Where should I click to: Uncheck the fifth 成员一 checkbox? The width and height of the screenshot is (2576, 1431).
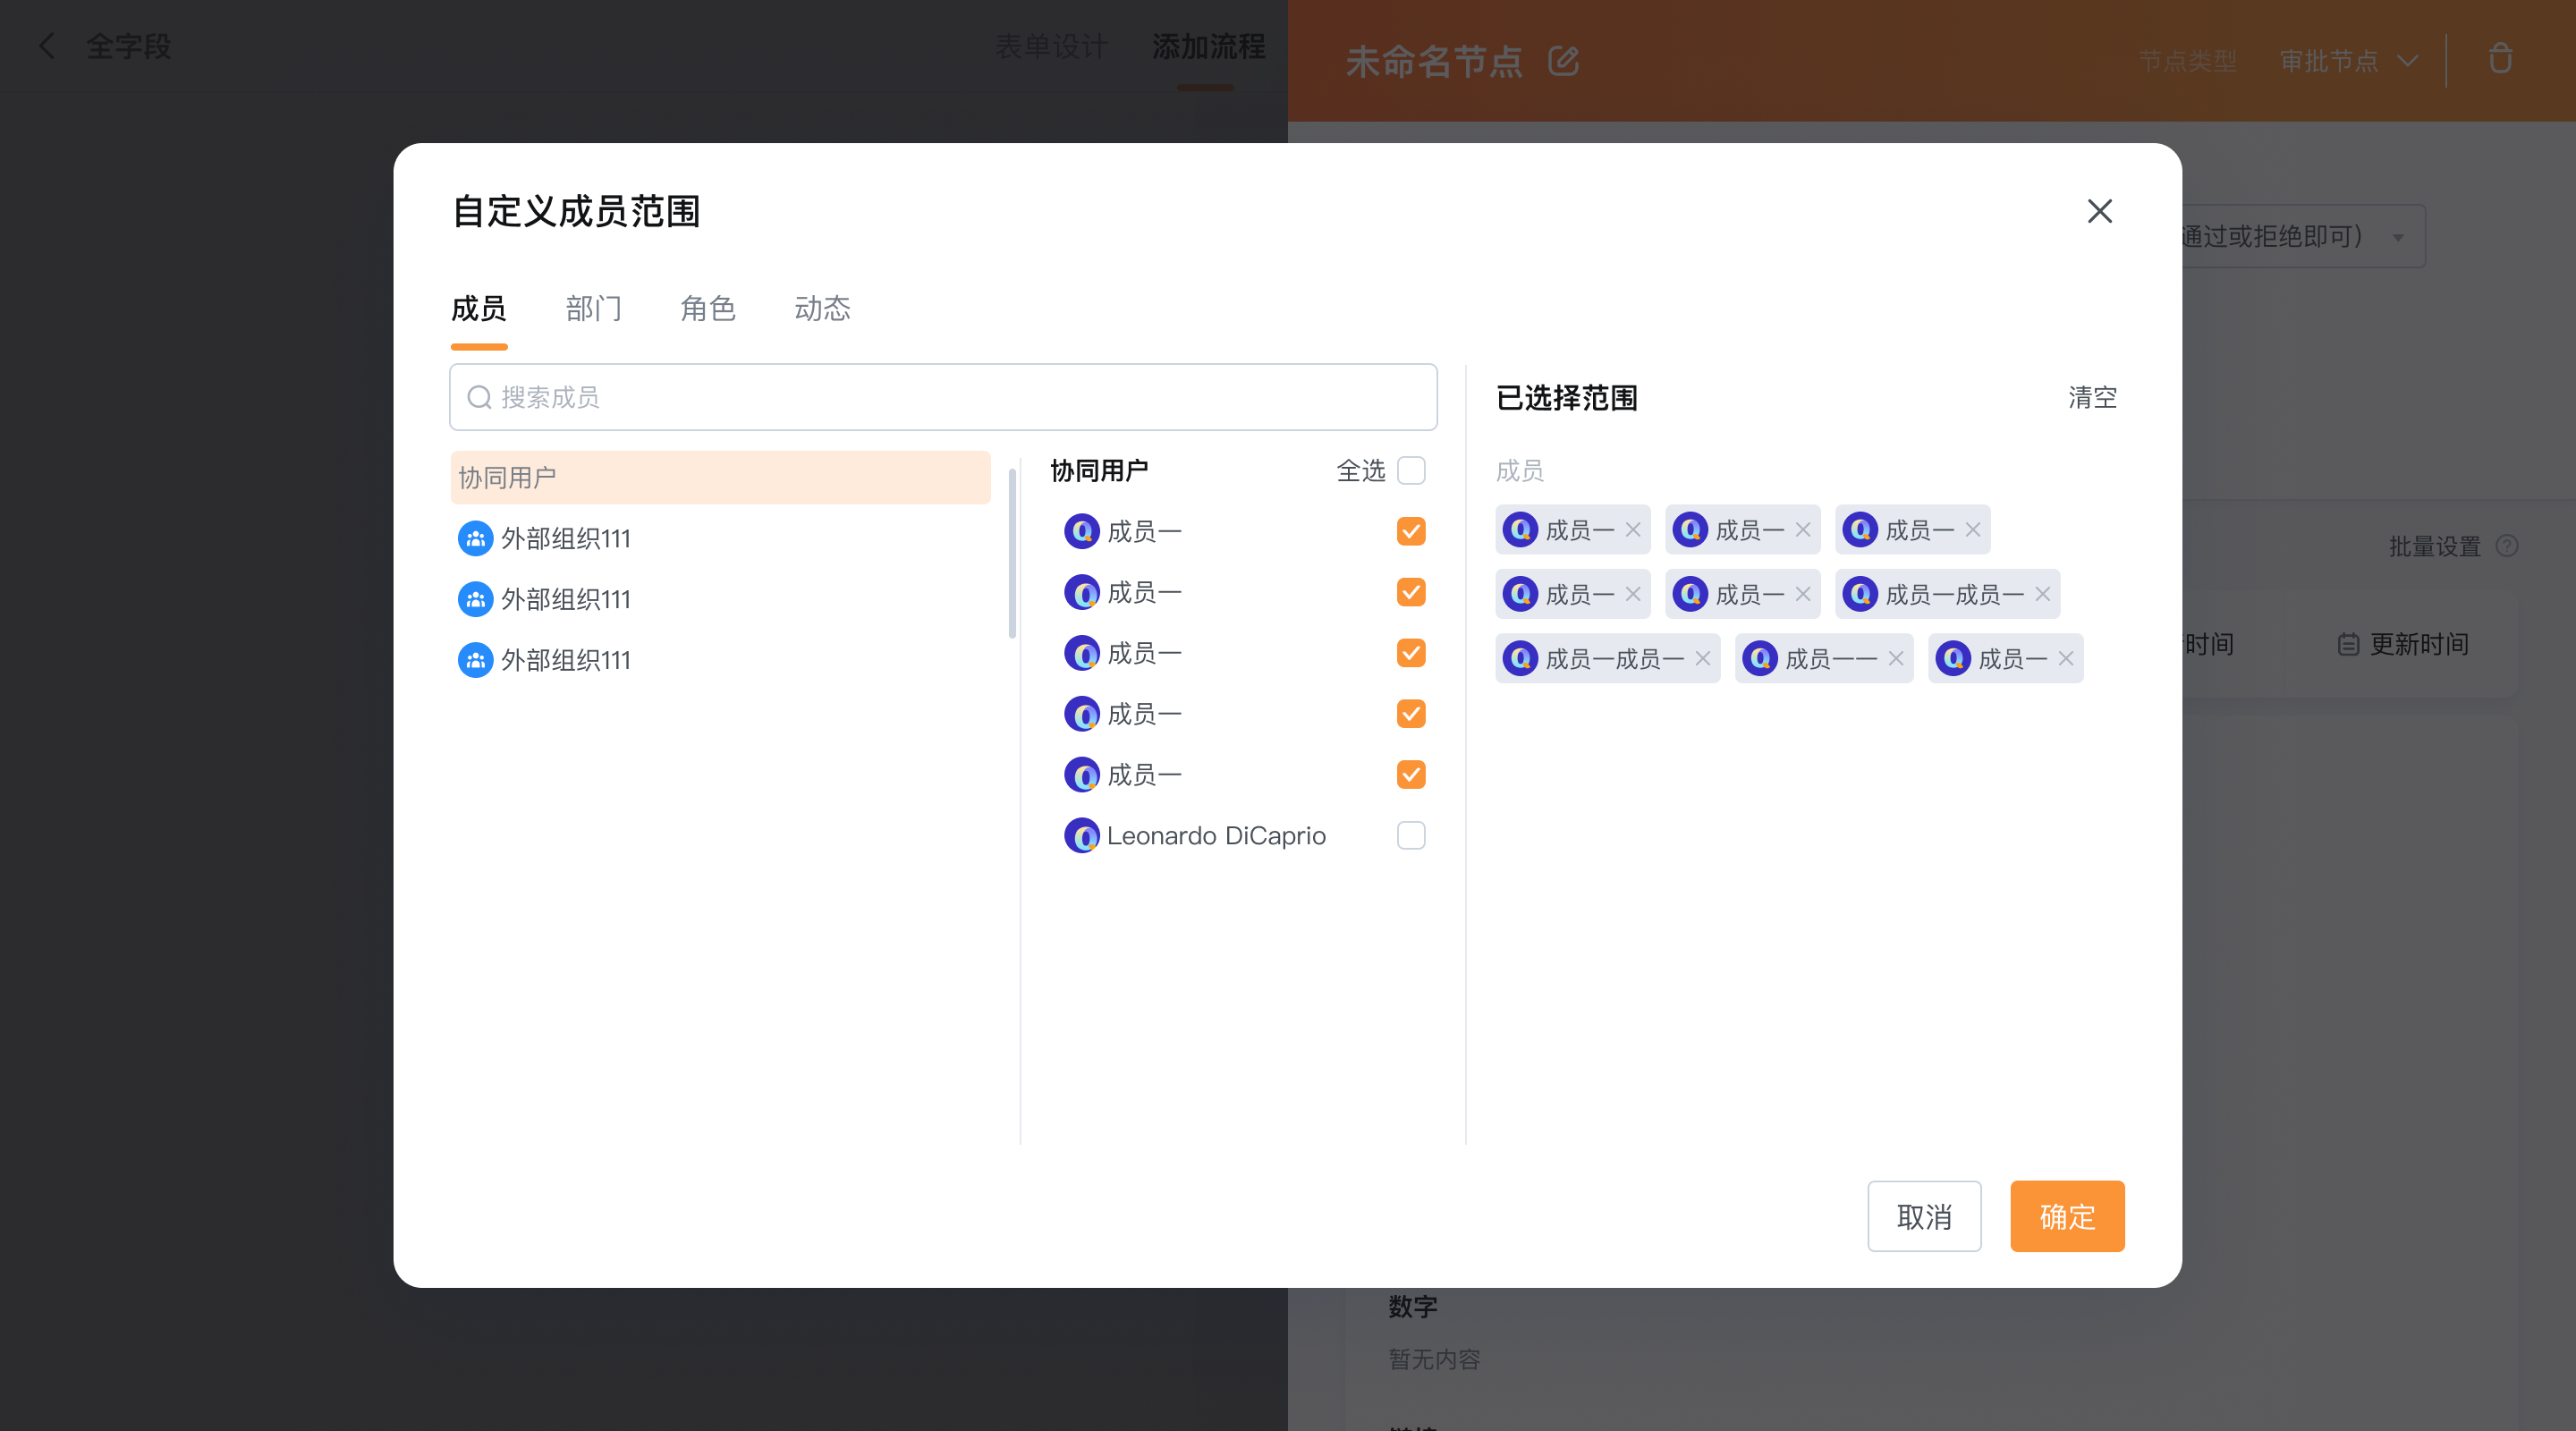point(1411,775)
